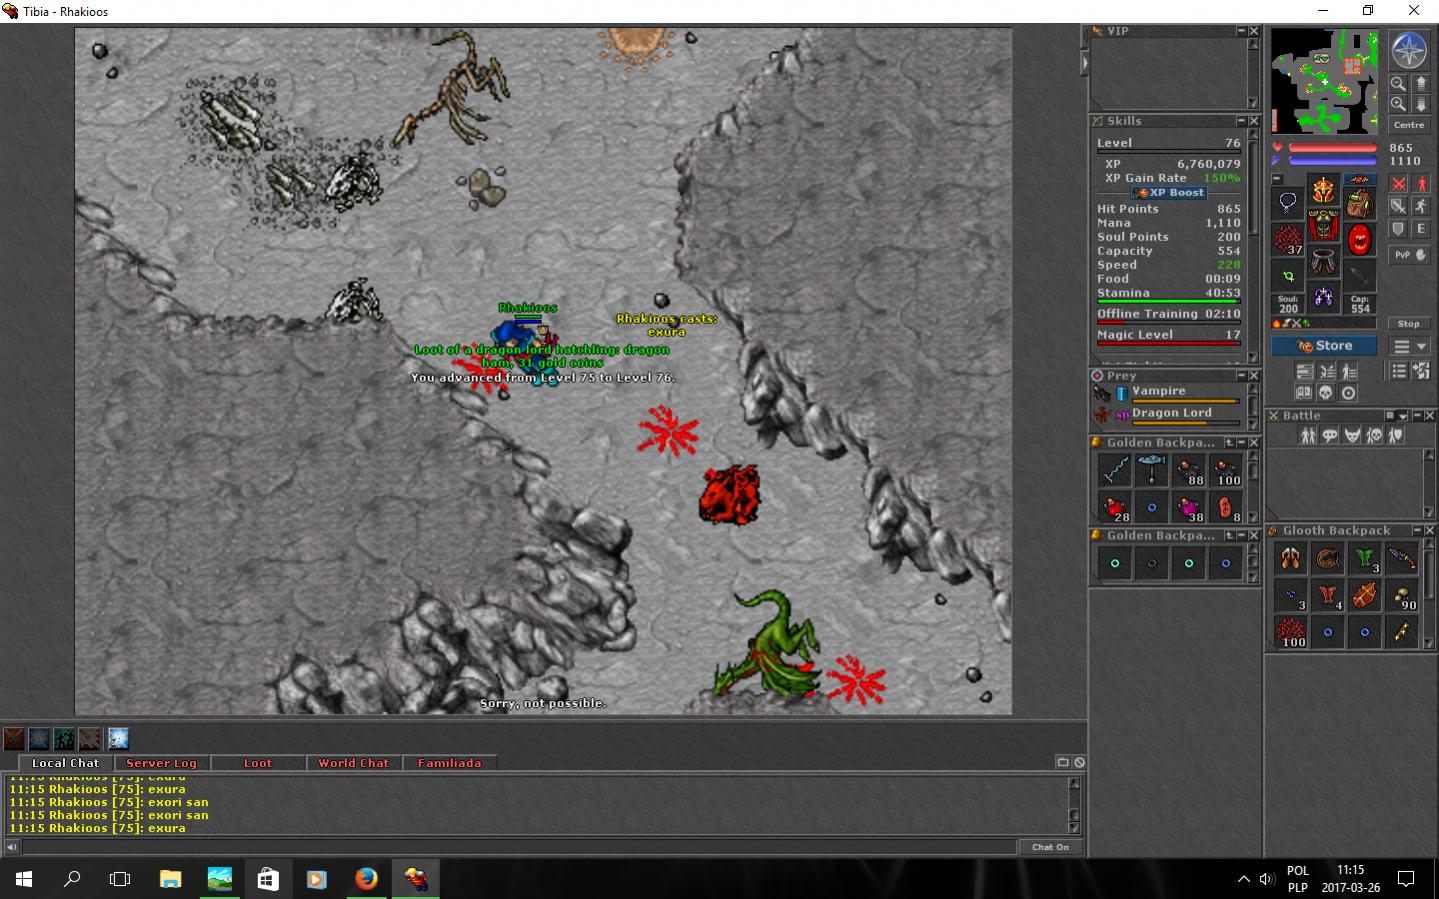This screenshot has height=899, width=1439.
Task: Click the red health bar
Action: click(x=1332, y=147)
